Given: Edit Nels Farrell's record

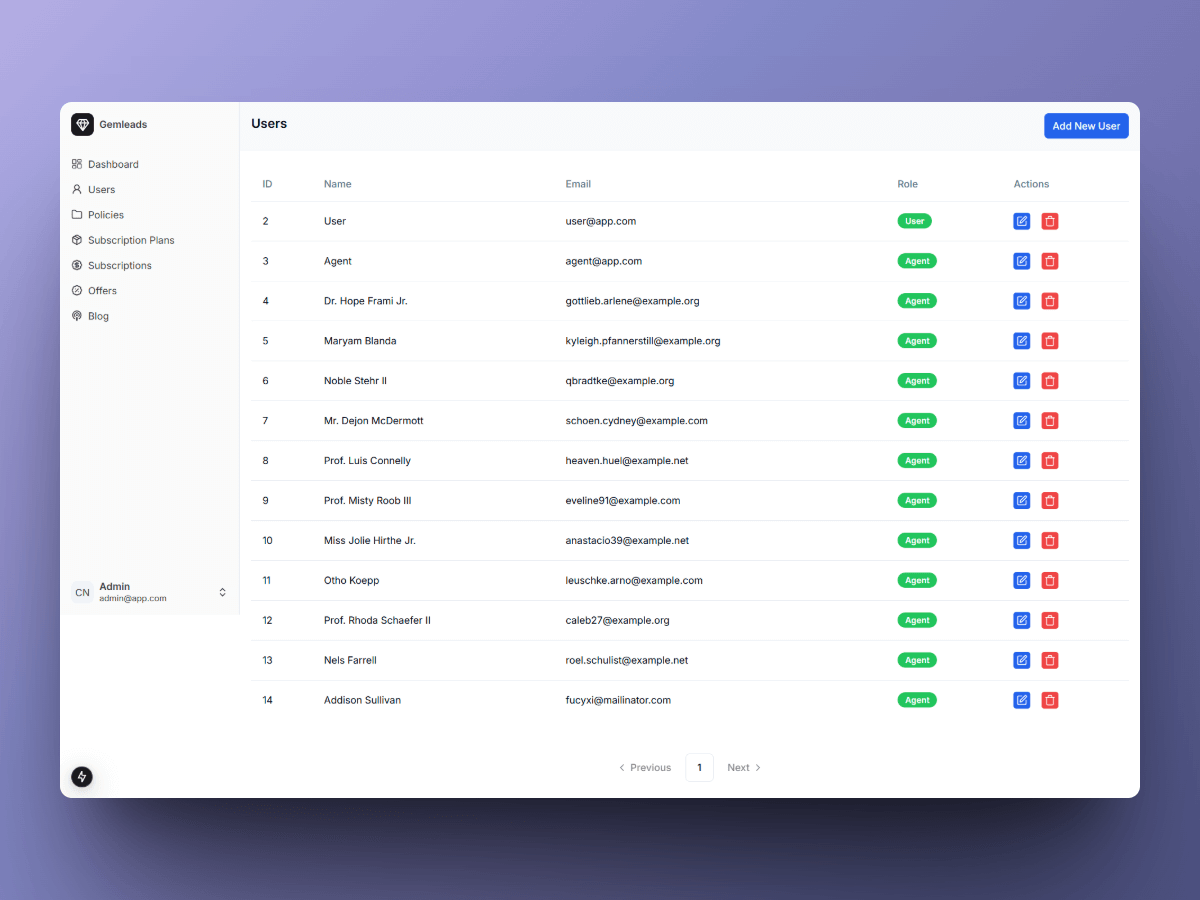Looking at the screenshot, I should point(1021,661).
